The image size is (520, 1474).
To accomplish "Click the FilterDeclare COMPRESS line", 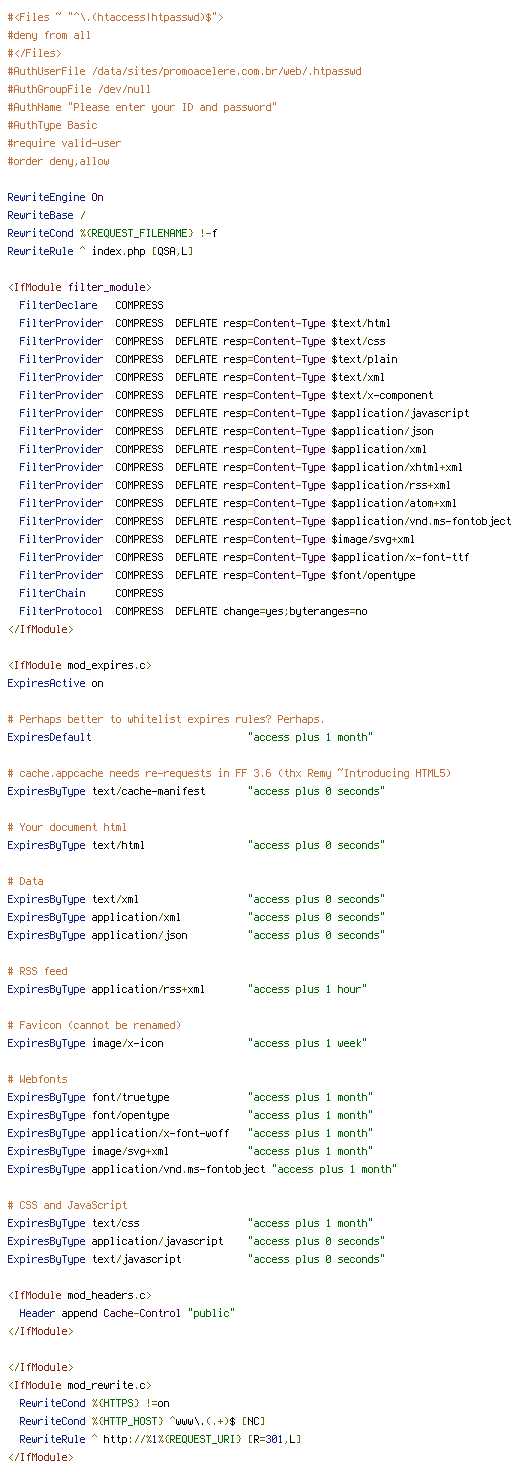I will [91, 305].
